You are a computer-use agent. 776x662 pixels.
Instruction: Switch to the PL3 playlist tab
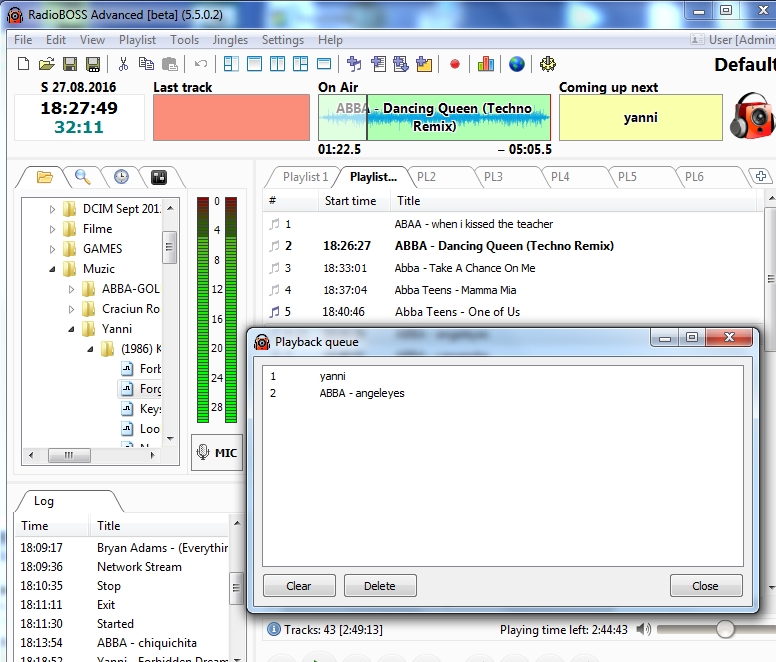click(493, 177)
